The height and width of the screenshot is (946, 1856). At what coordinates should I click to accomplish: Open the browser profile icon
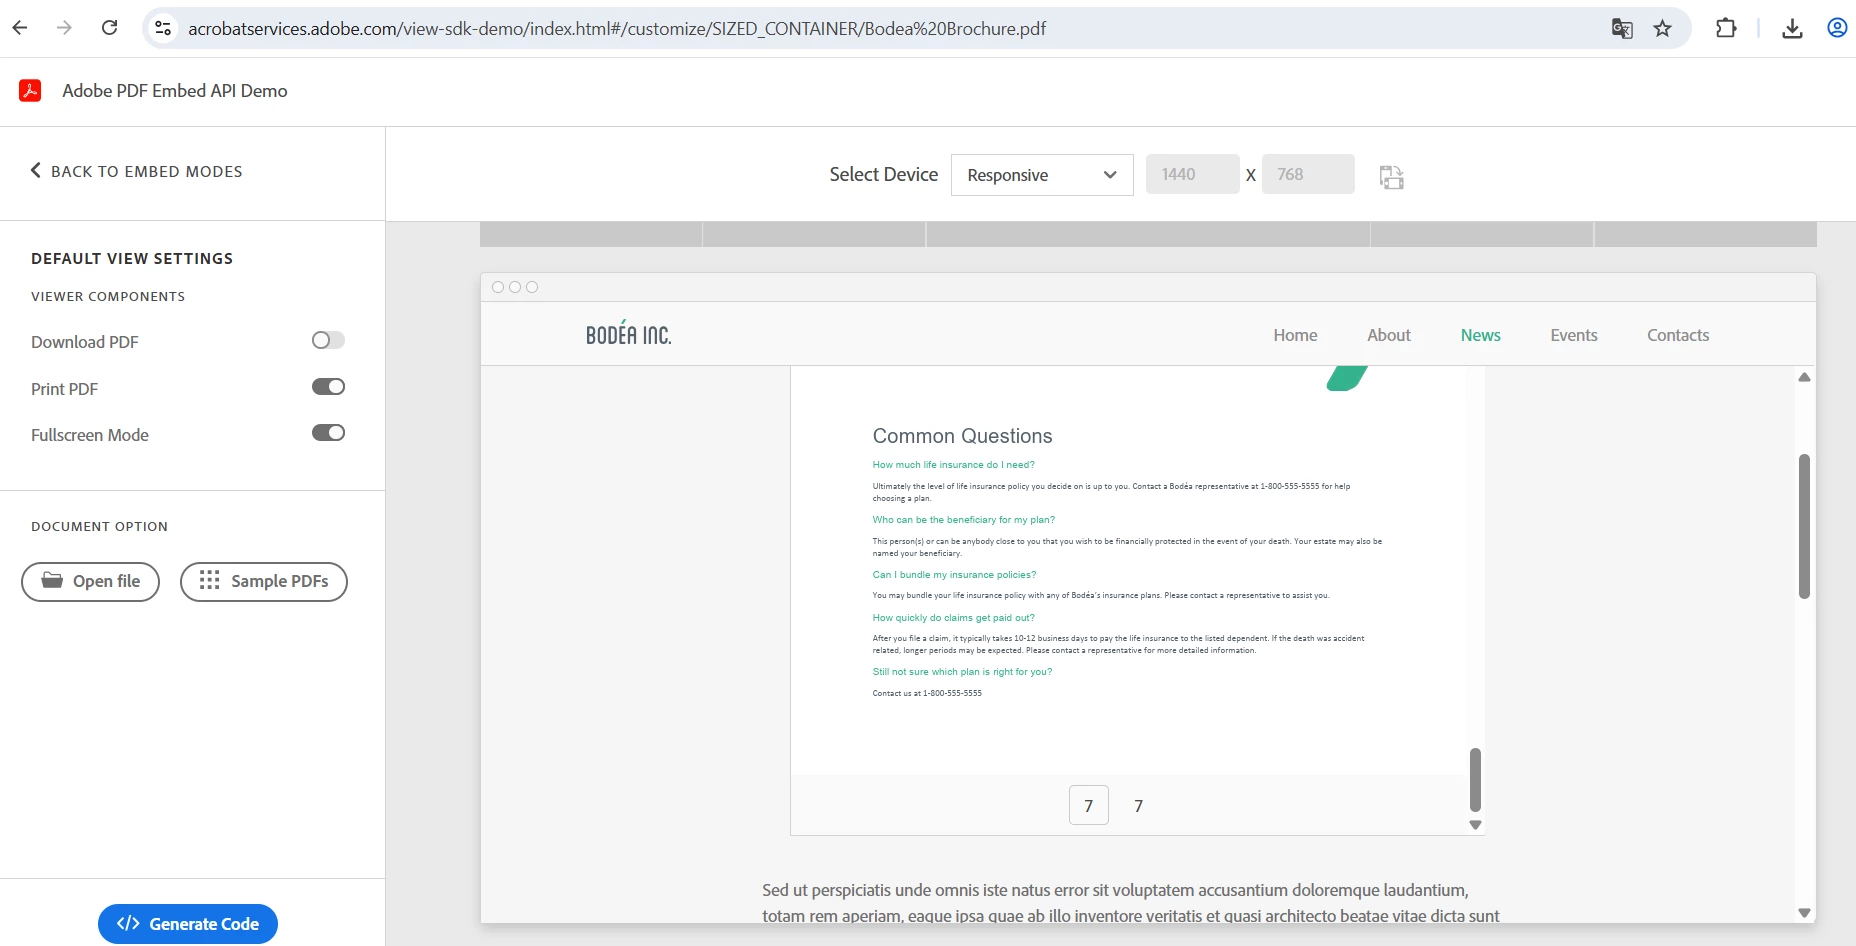1837,28
